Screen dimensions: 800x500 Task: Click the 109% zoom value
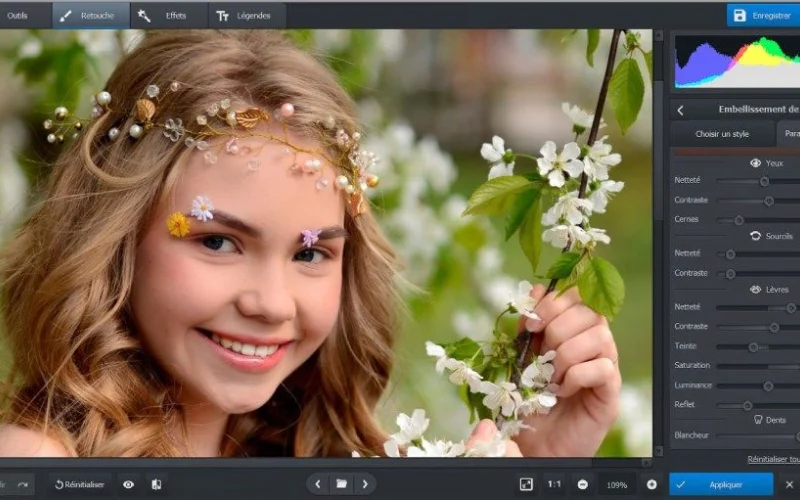(x=617, y=485)
